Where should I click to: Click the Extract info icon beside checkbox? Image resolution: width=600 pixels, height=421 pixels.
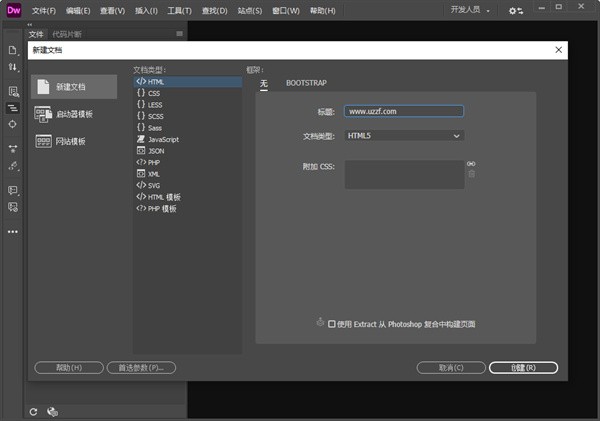(x=320, y=322)
